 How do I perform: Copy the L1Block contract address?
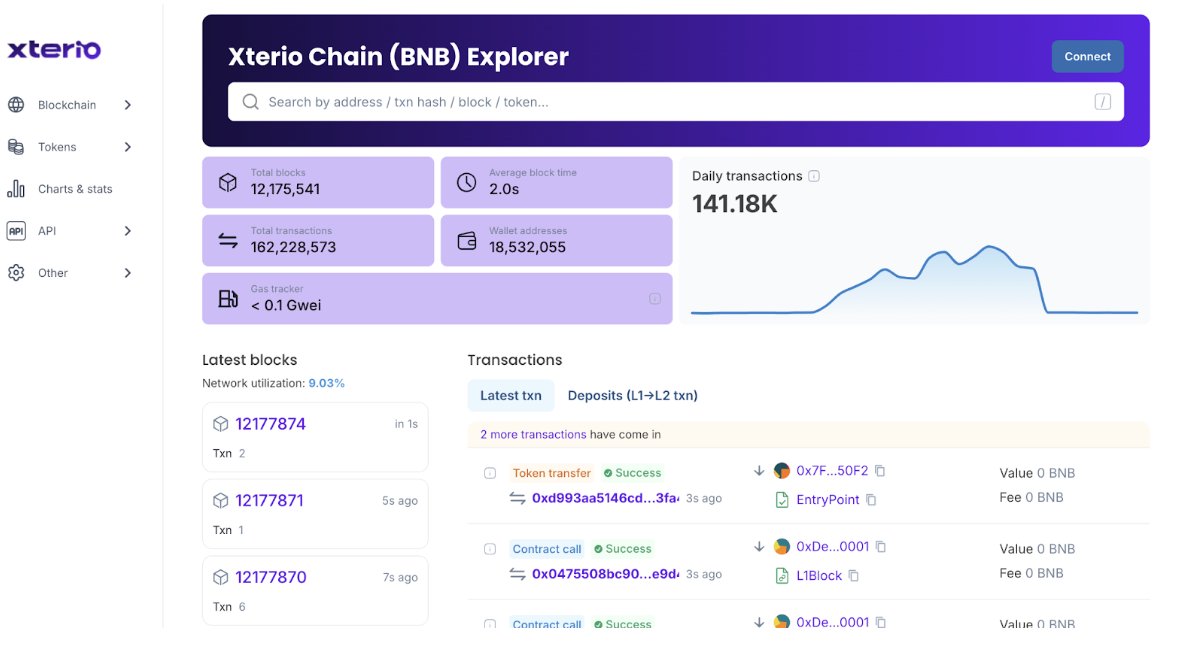coord(854,576)
